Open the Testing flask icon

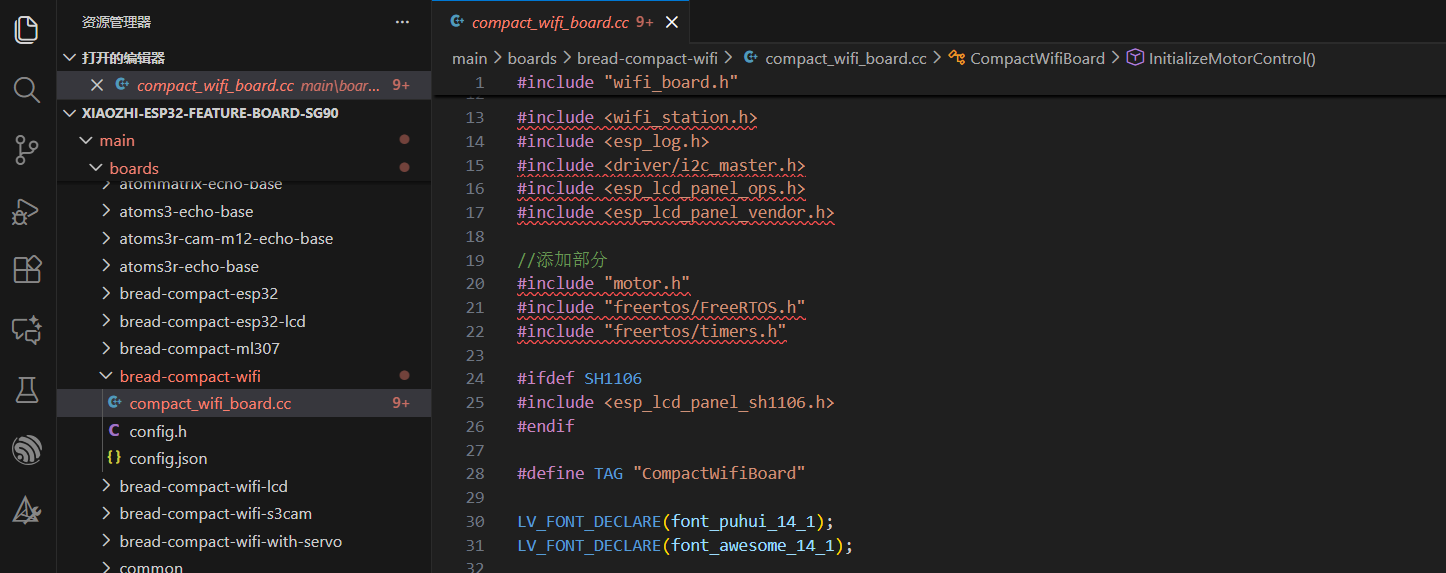pyautogui.click(x=27, y=390)
